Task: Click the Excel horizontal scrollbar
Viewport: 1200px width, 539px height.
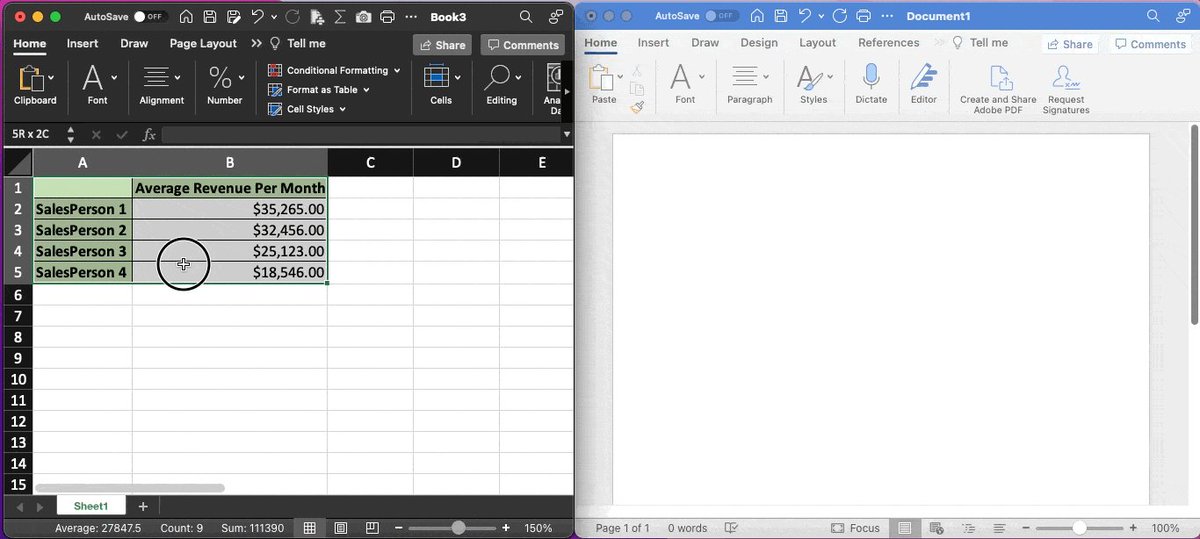Action: coord(130,488)
